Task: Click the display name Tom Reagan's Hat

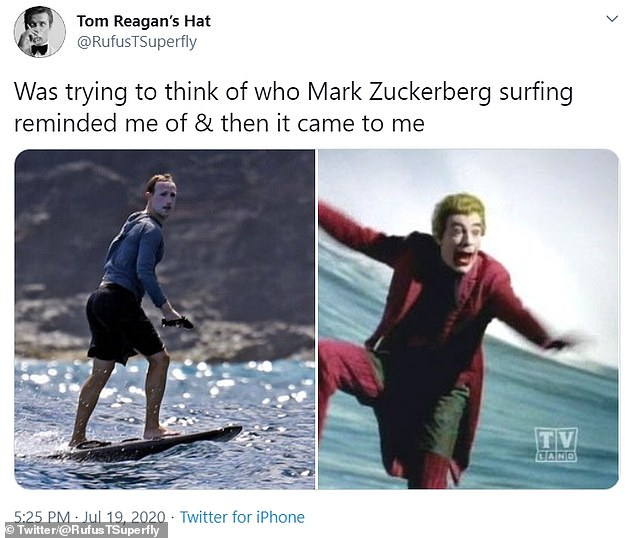Action: 144,21
